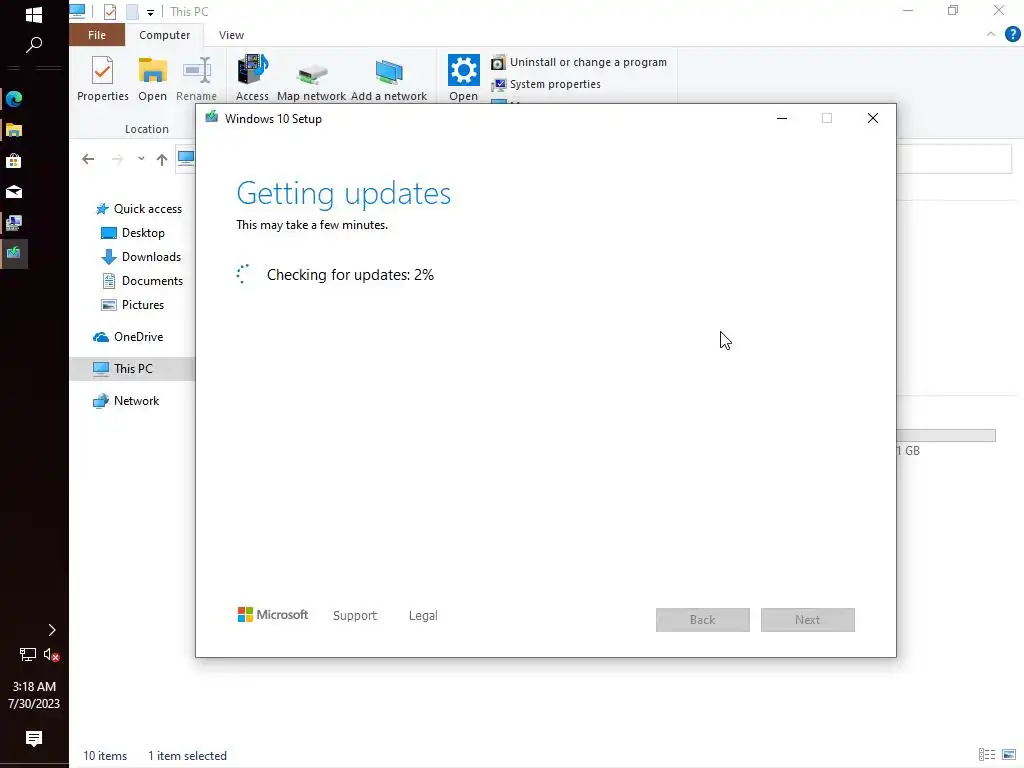Click Add a network location icon
Screen dimensions: 1024x768
click(x=389, y=78)
